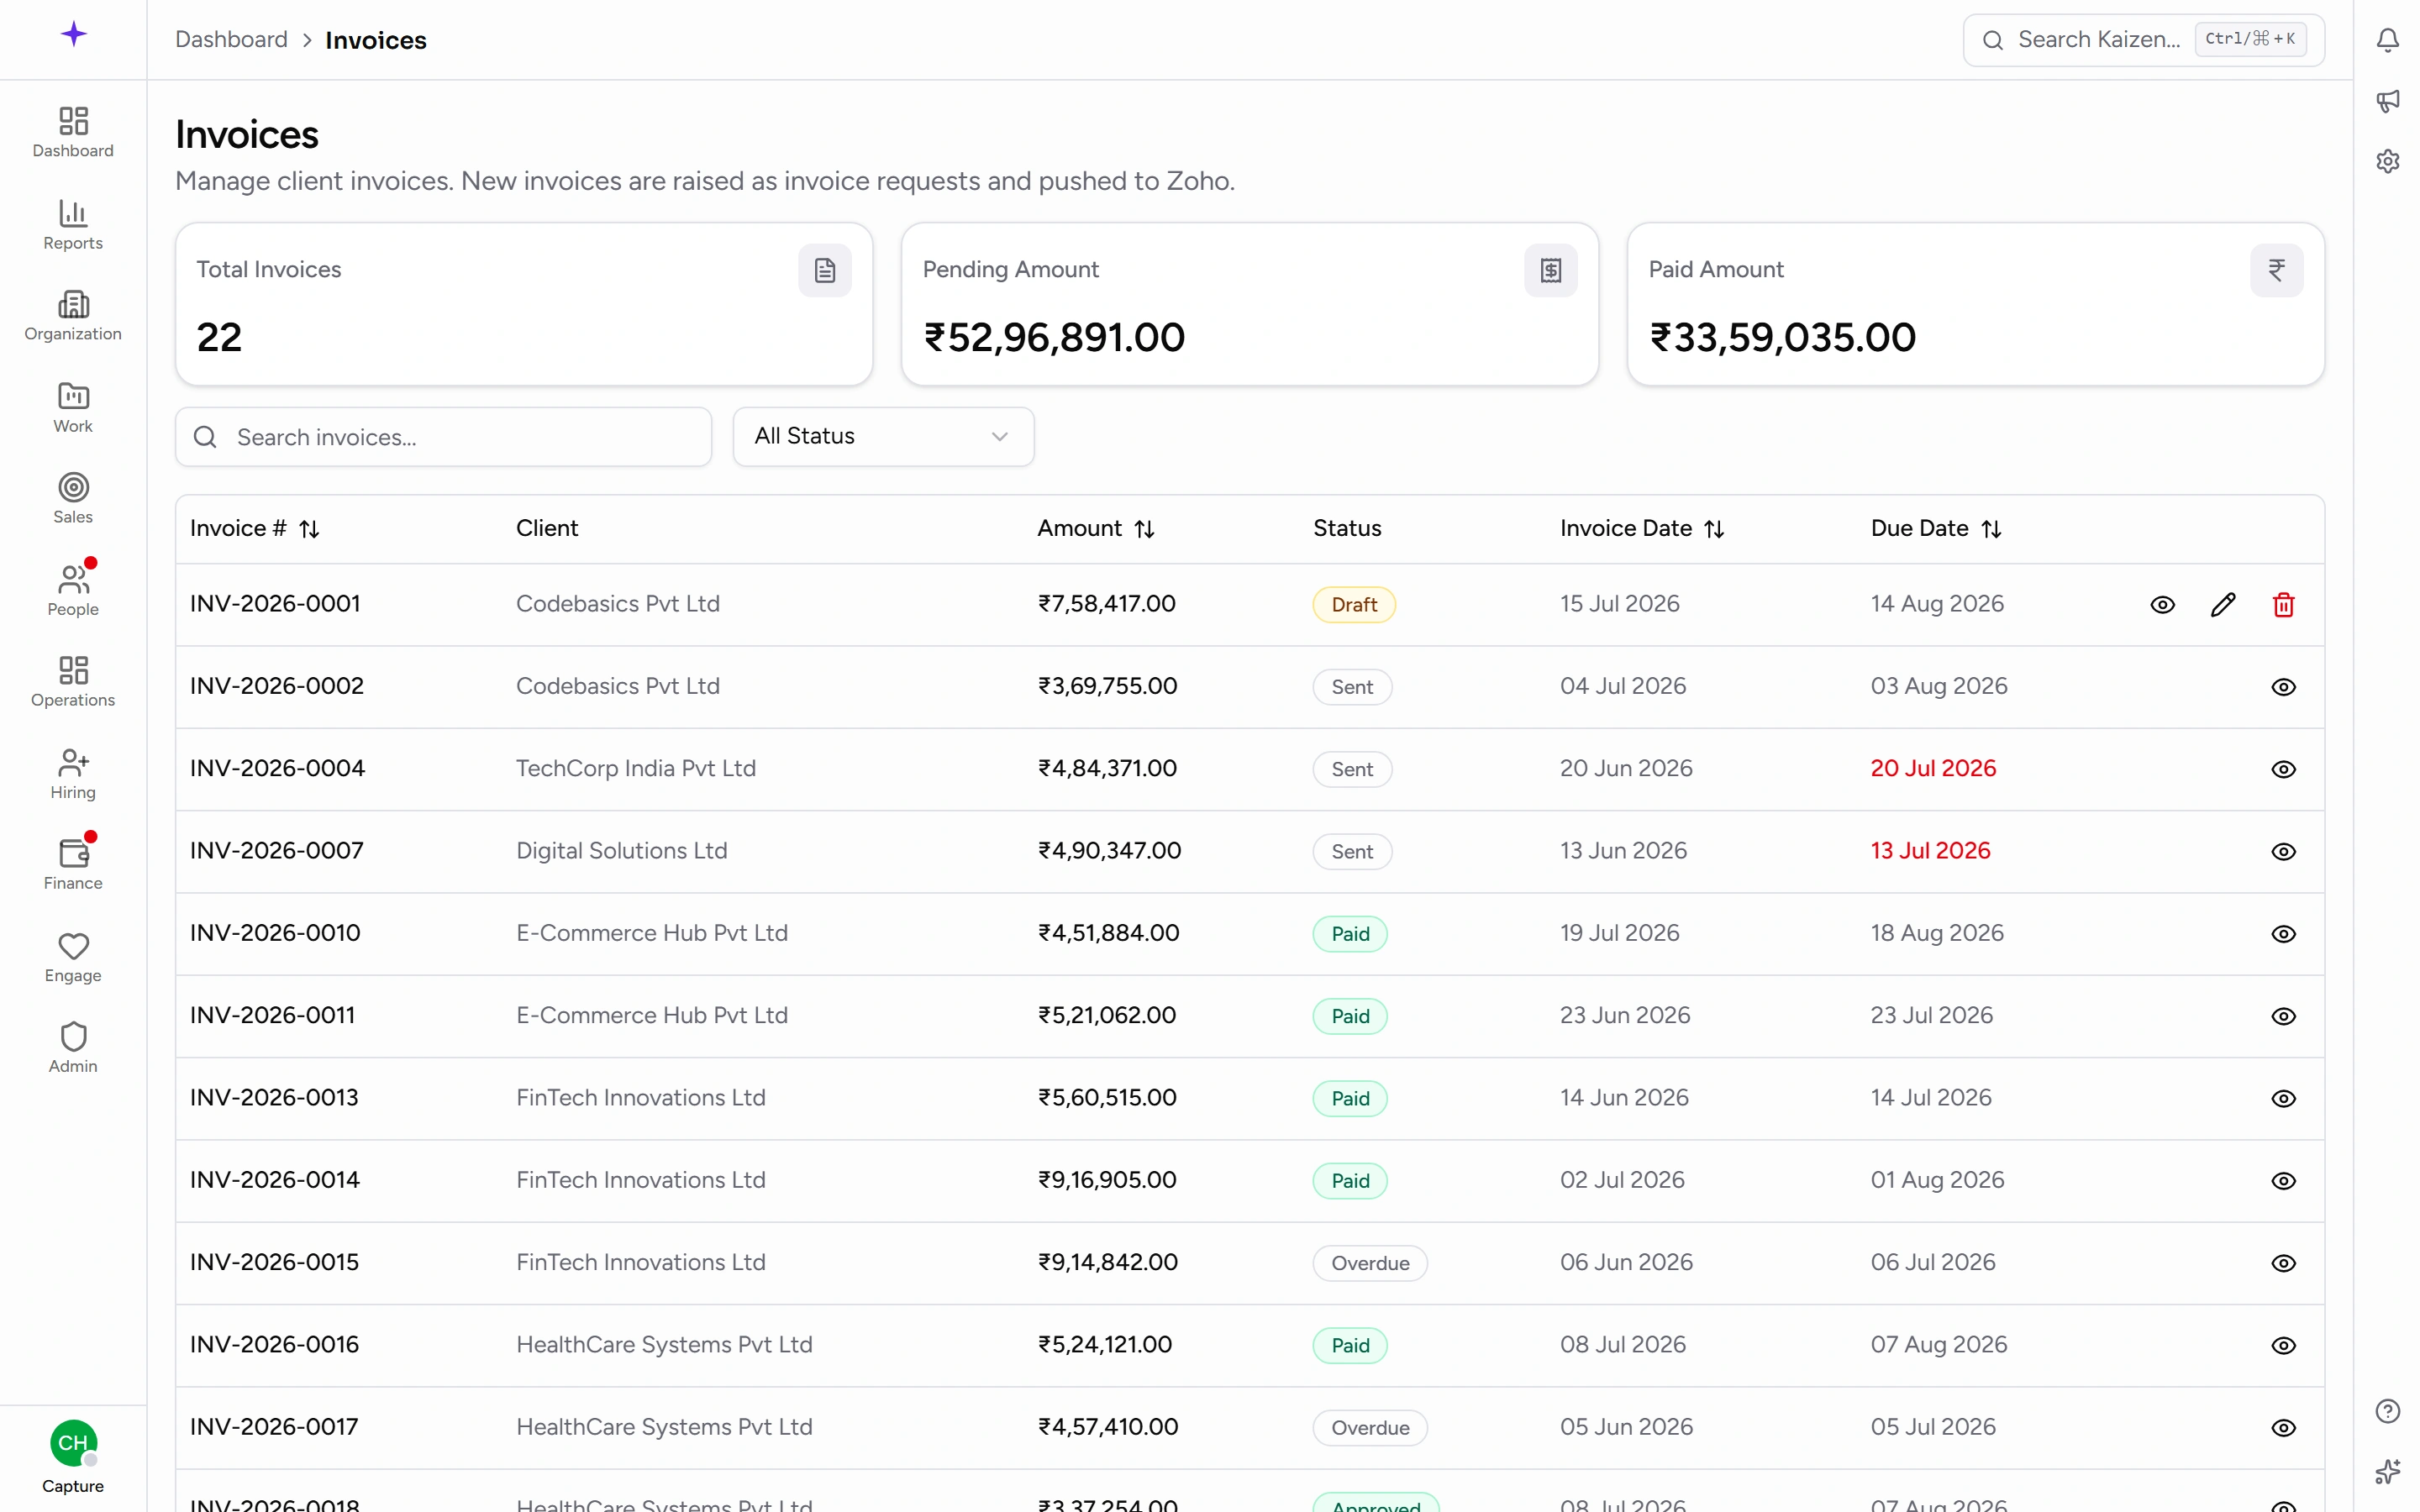Open the Dashboard sidebar section

[73, 132]
